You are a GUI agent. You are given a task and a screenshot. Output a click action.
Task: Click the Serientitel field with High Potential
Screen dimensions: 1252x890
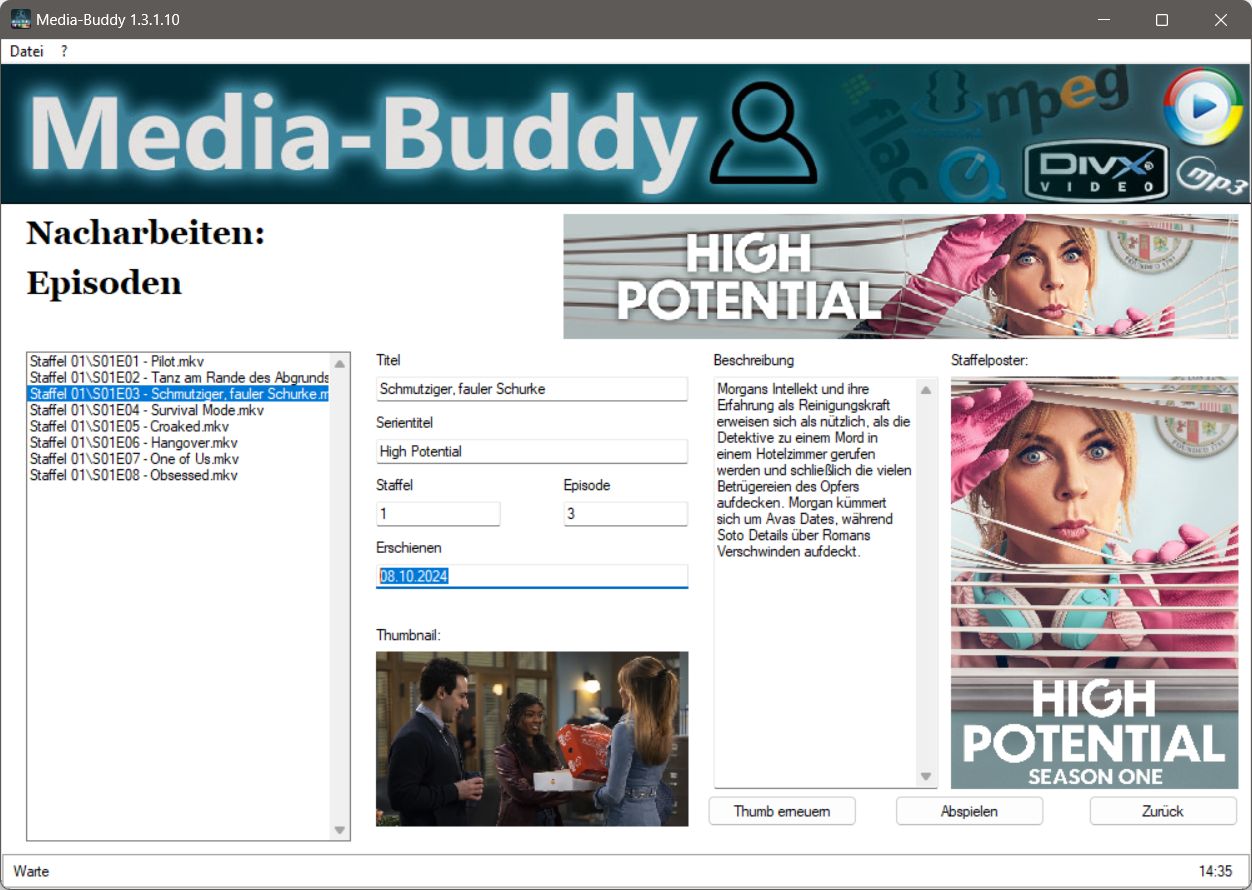pyautogui.click(x=532, y=451)
